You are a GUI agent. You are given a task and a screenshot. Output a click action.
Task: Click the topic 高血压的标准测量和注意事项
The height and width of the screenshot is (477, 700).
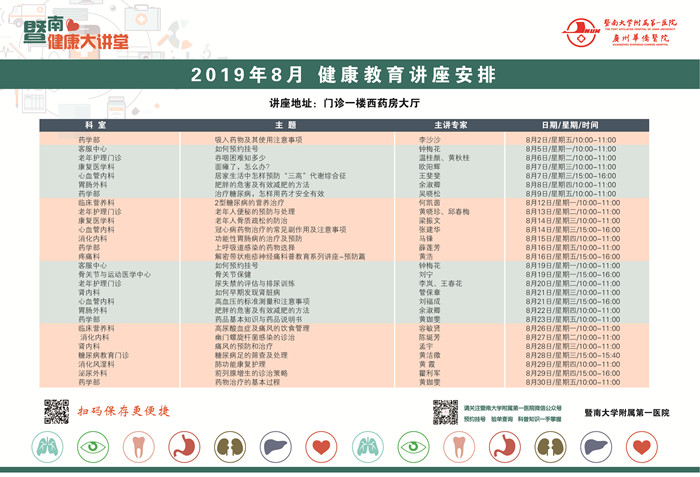[262, 301]
